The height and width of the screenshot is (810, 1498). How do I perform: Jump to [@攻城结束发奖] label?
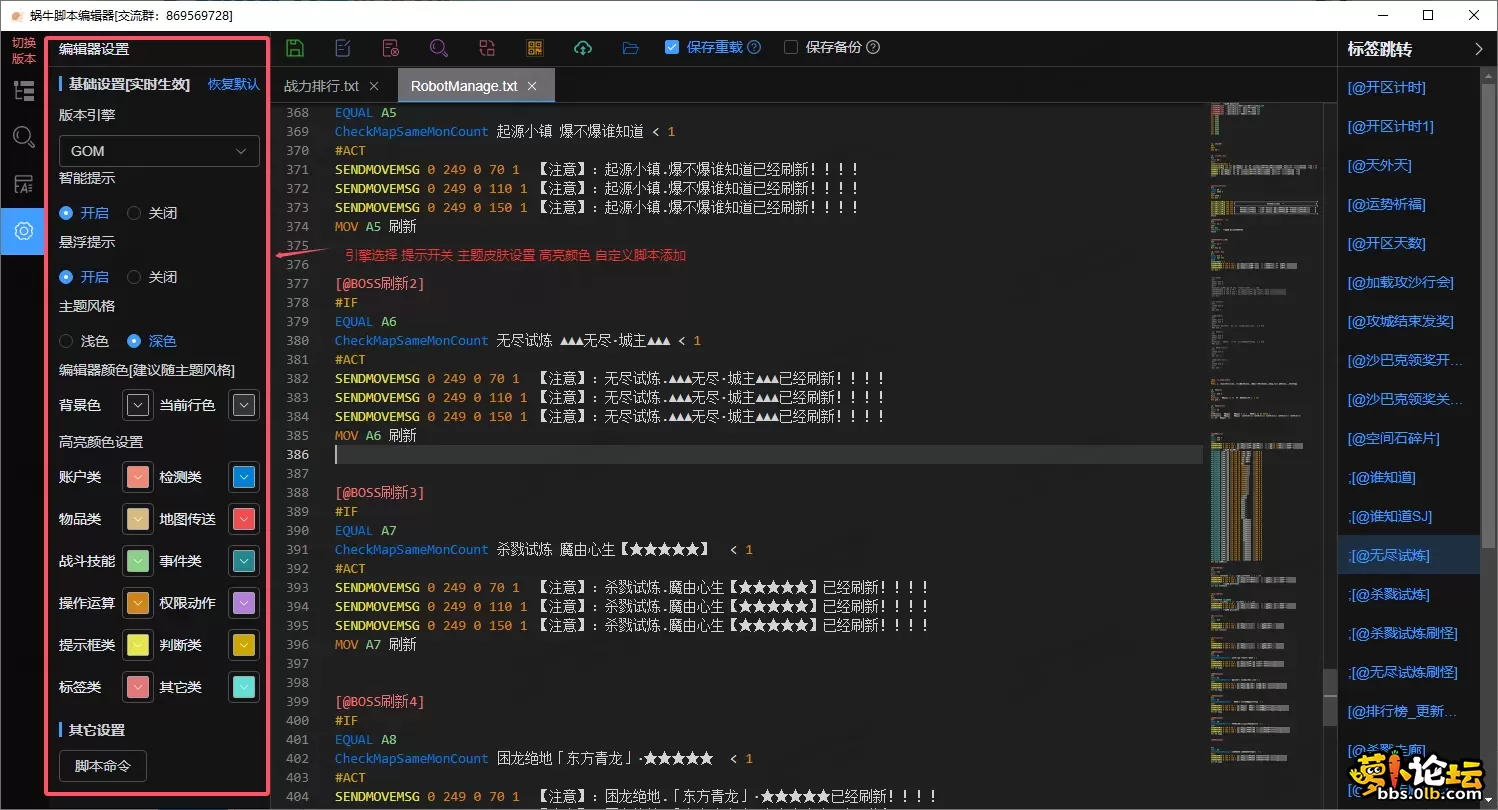tap(1400, 321)
